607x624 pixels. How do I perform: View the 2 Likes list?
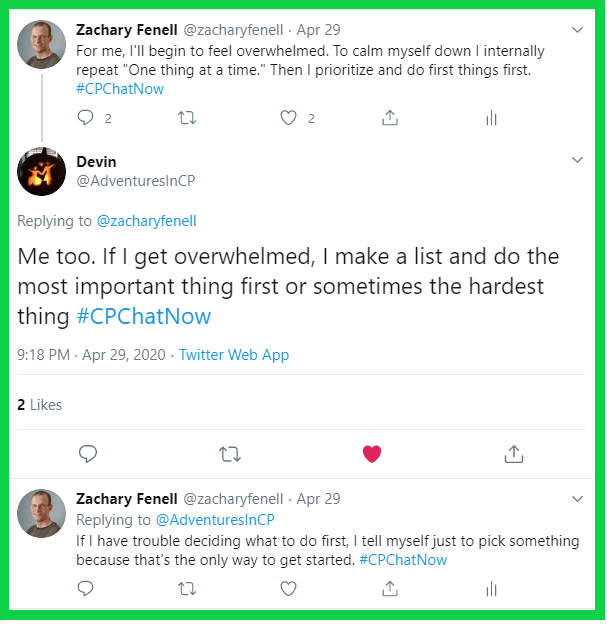point(40,405)
